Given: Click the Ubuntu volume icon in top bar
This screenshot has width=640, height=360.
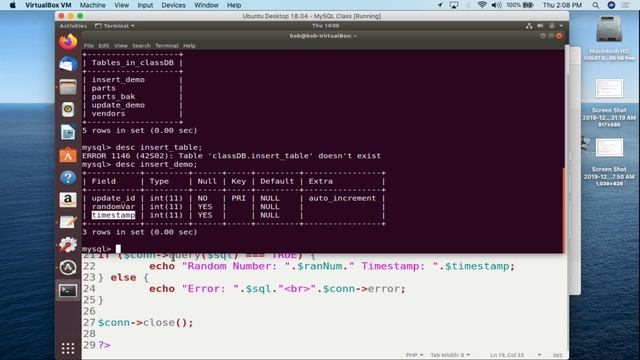Looking at the screenshot, I should pyautogui.click(x=540, y=26).
